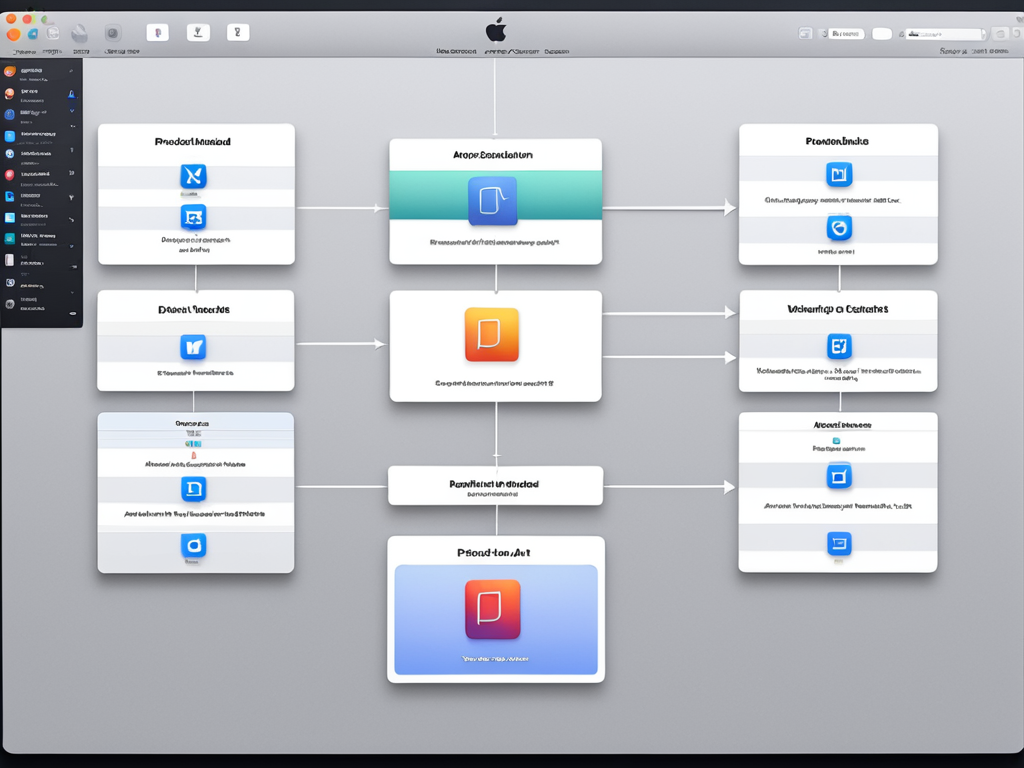Toggle the white pill switch in top-right toolbar
Screen dimensions: 1024x768
pyautogui.click(x=881, y=34)
